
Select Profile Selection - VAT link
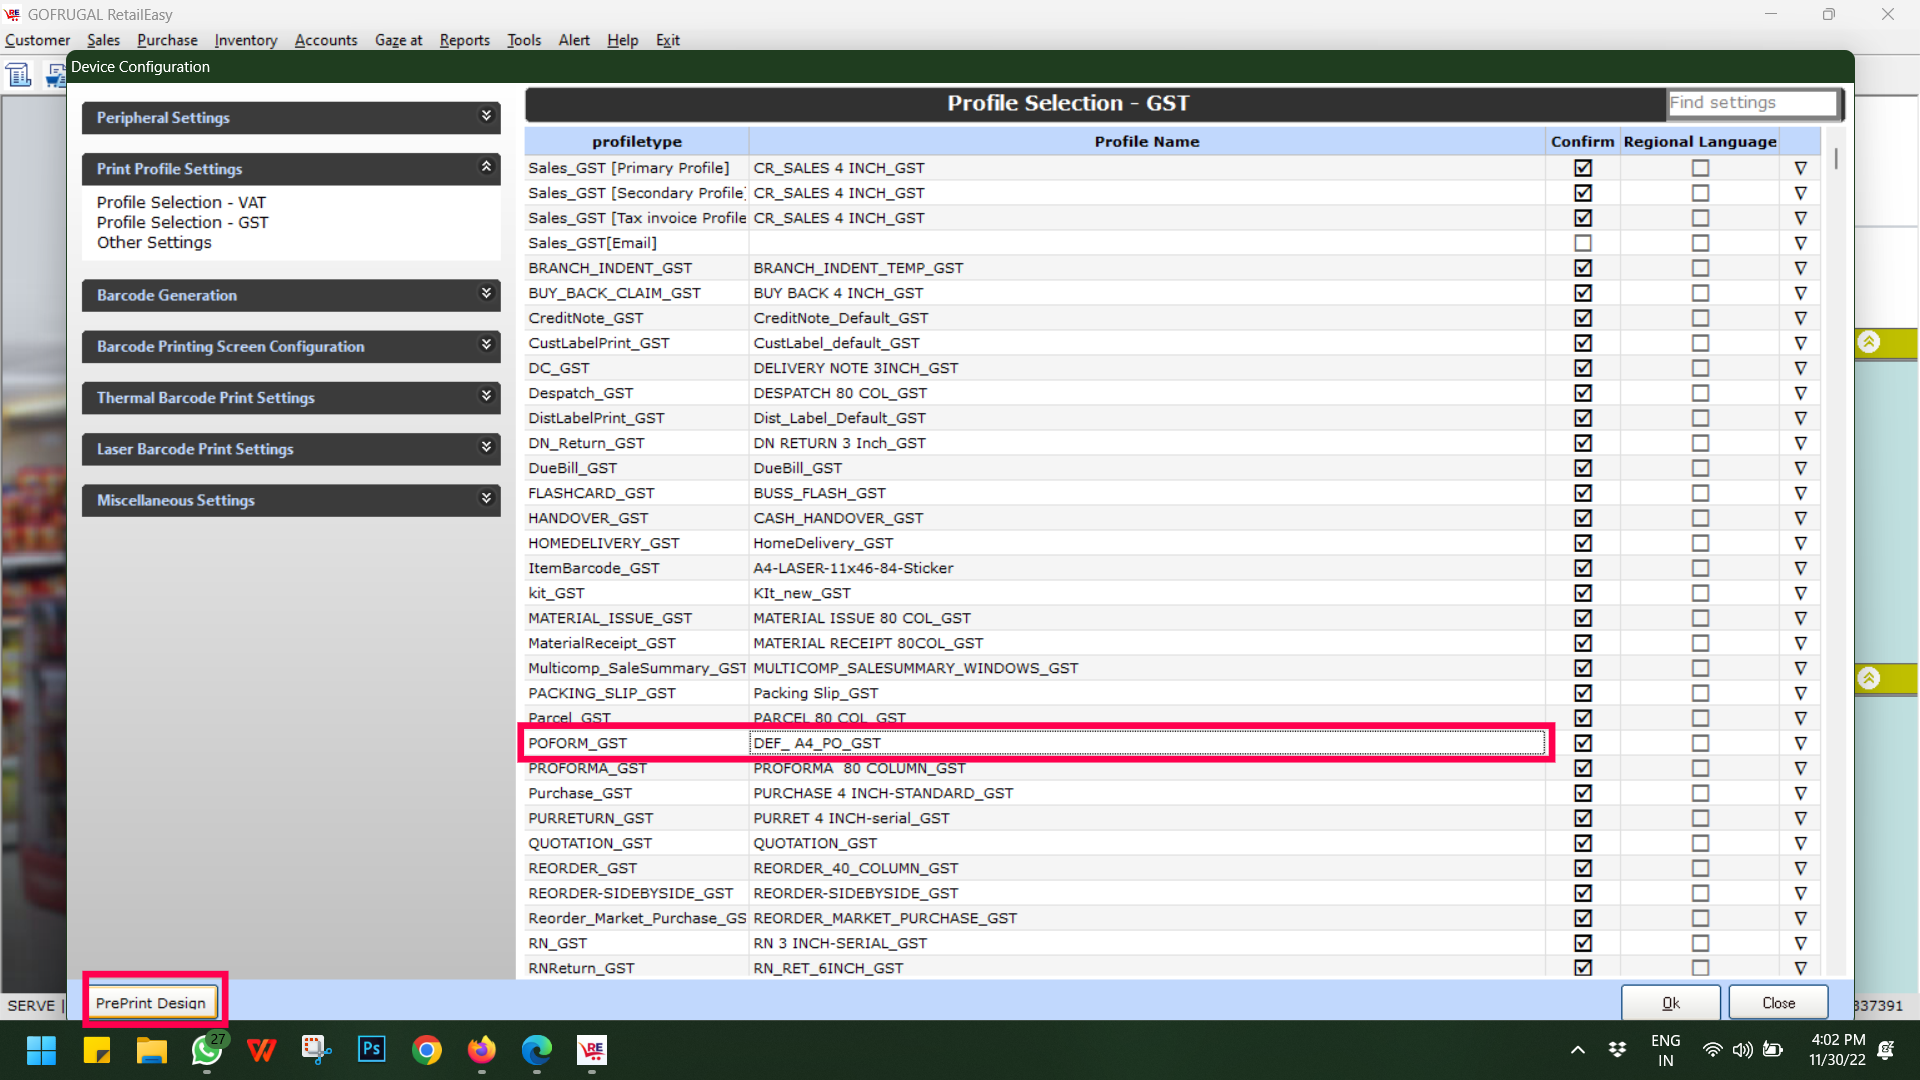[x=181, y=202]
